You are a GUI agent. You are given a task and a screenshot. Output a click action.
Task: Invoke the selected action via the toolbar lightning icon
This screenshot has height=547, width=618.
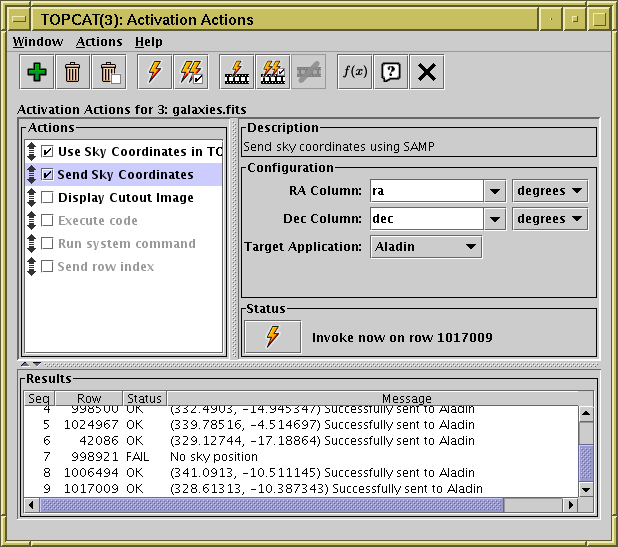click(x=154, y=73)
